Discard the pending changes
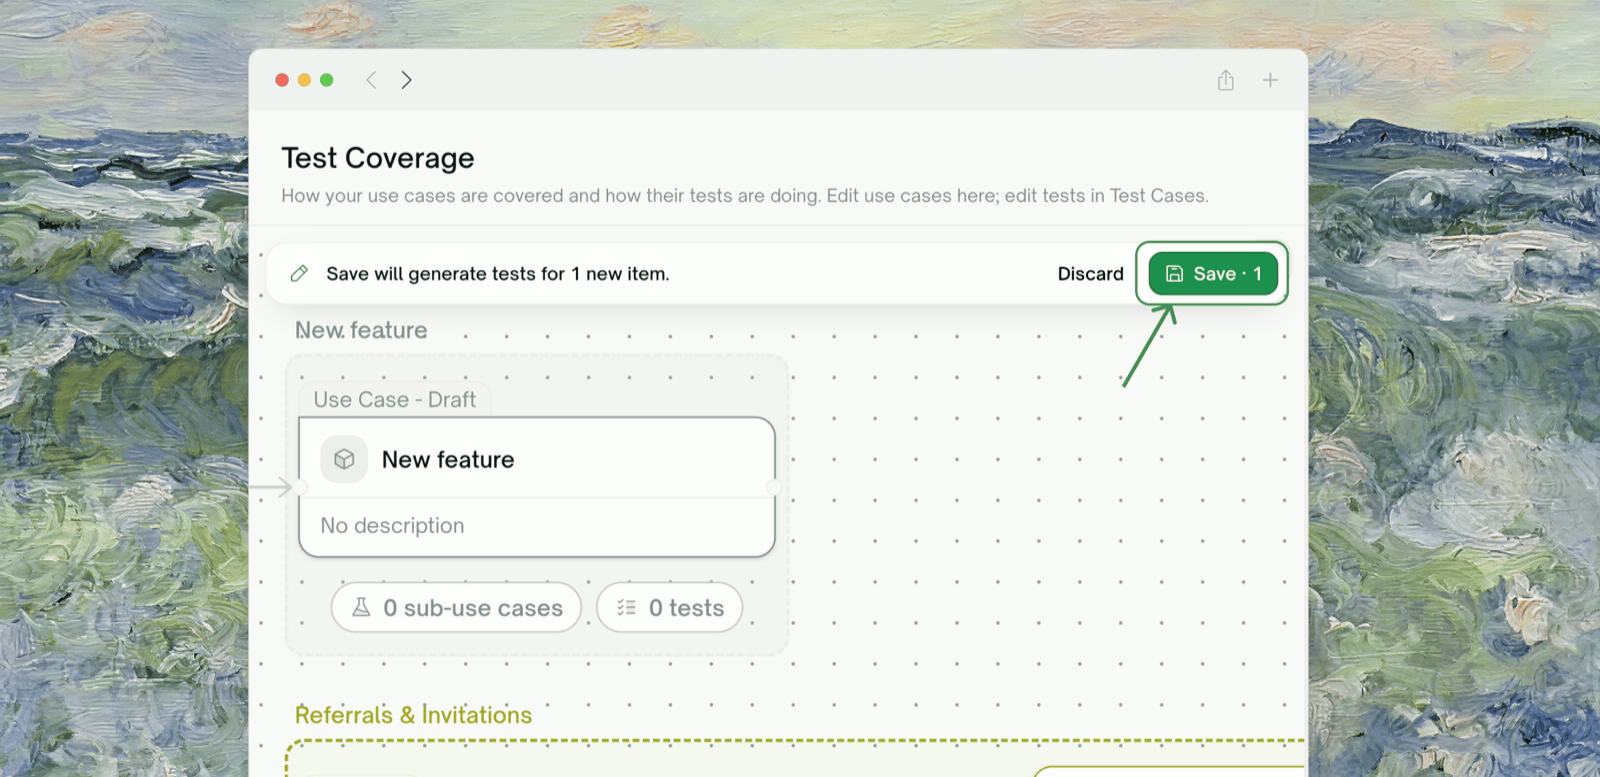The image size is (1600, 777). coord(1090,274)
